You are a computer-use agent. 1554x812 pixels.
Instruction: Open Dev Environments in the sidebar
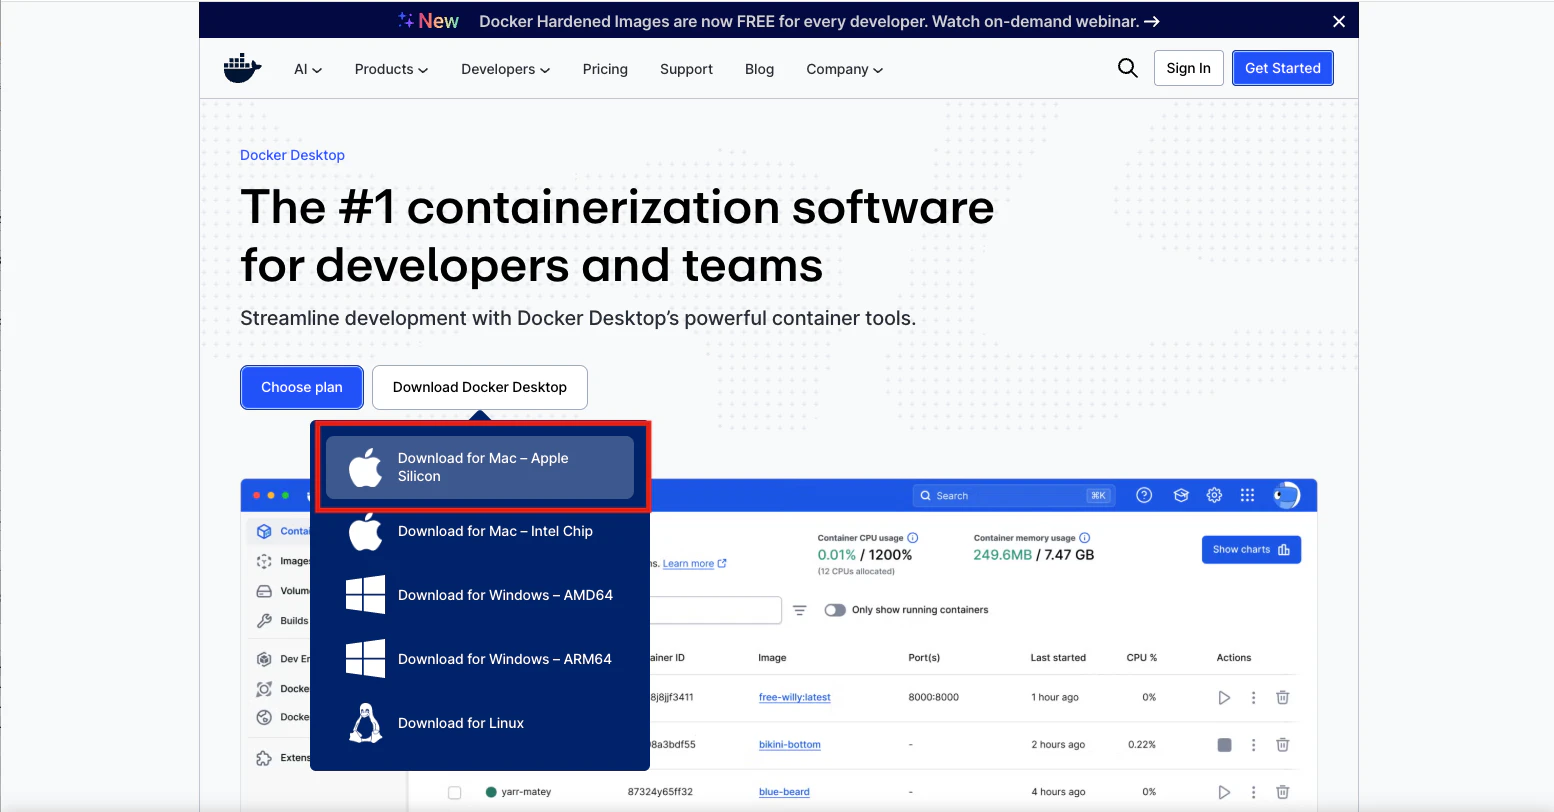282,659
